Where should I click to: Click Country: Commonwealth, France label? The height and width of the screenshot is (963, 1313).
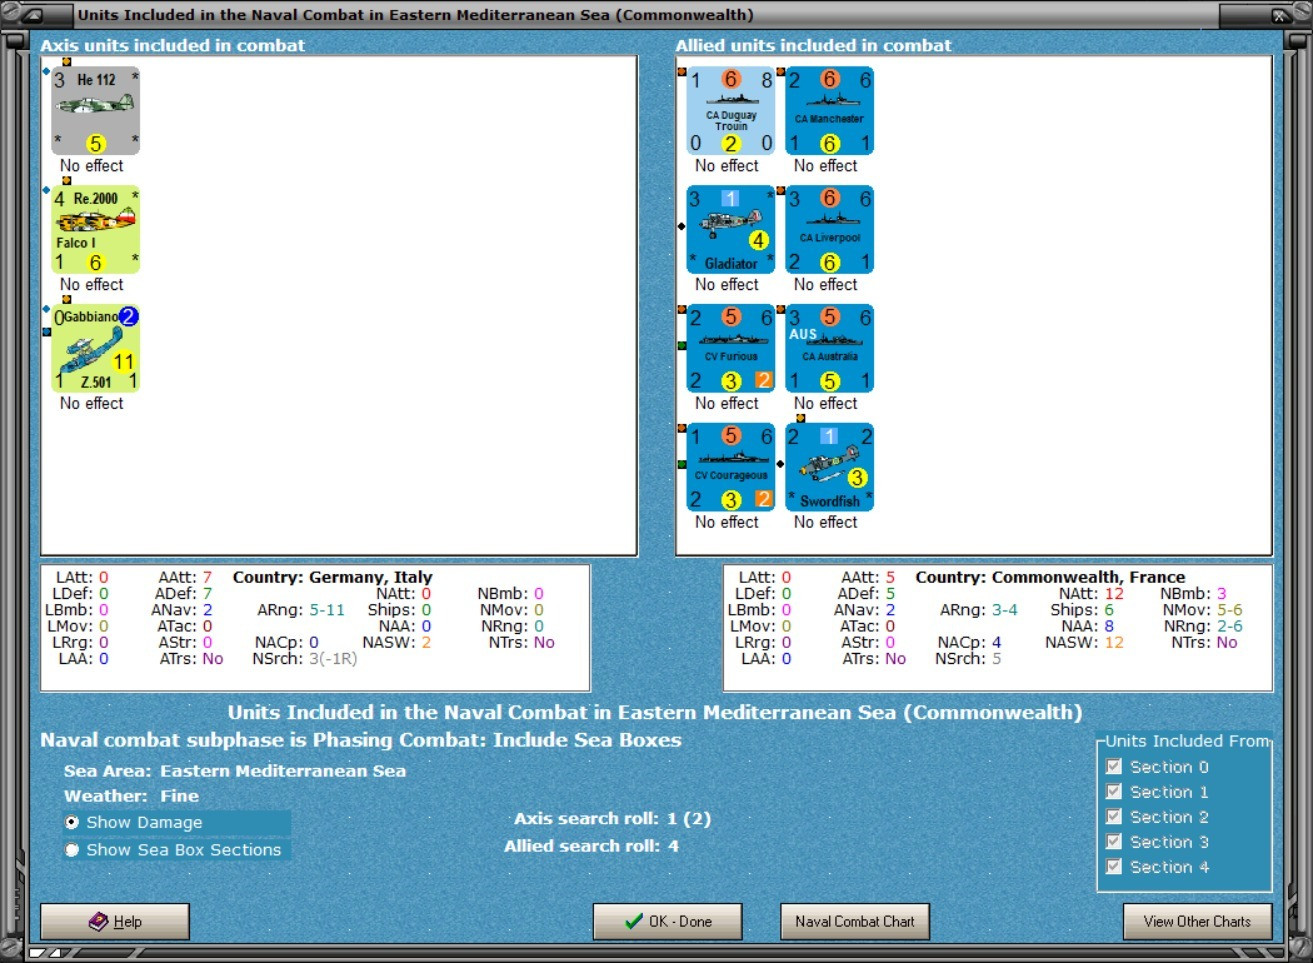point(1050,577)
